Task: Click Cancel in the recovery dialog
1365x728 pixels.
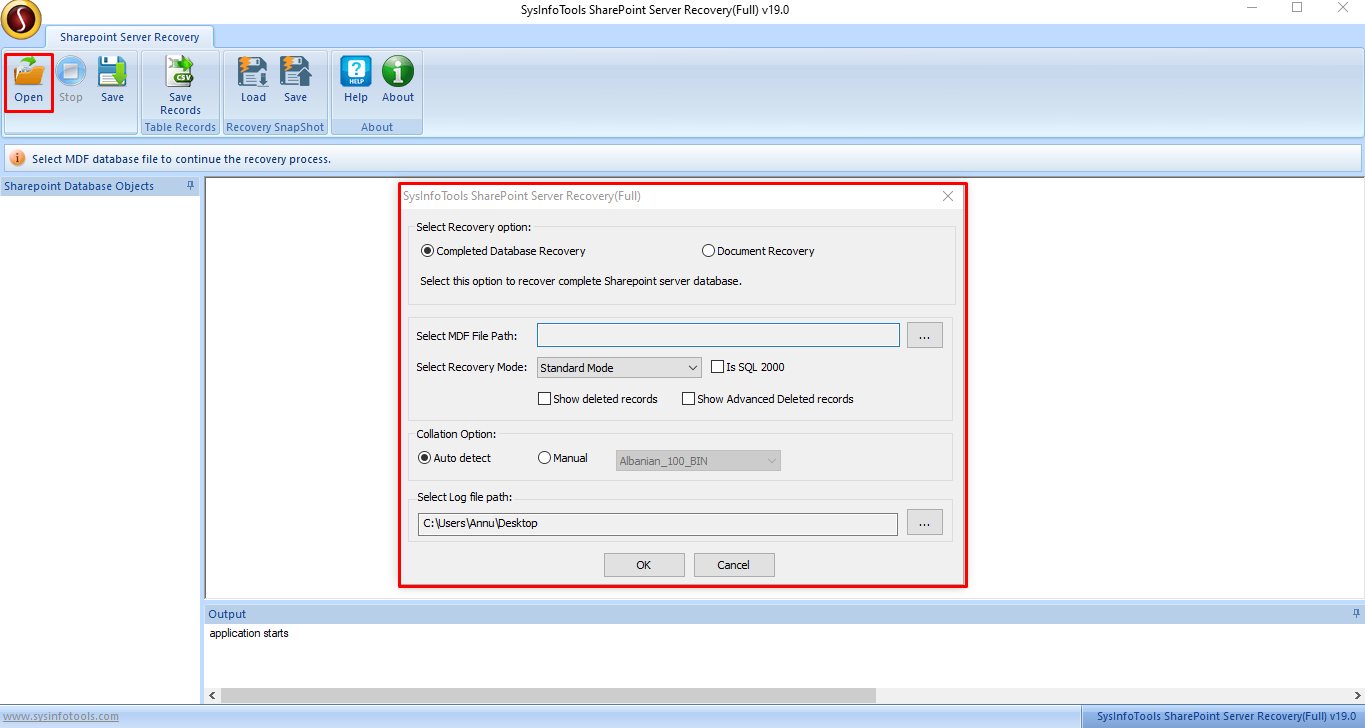Action: [x=734, y=565]
